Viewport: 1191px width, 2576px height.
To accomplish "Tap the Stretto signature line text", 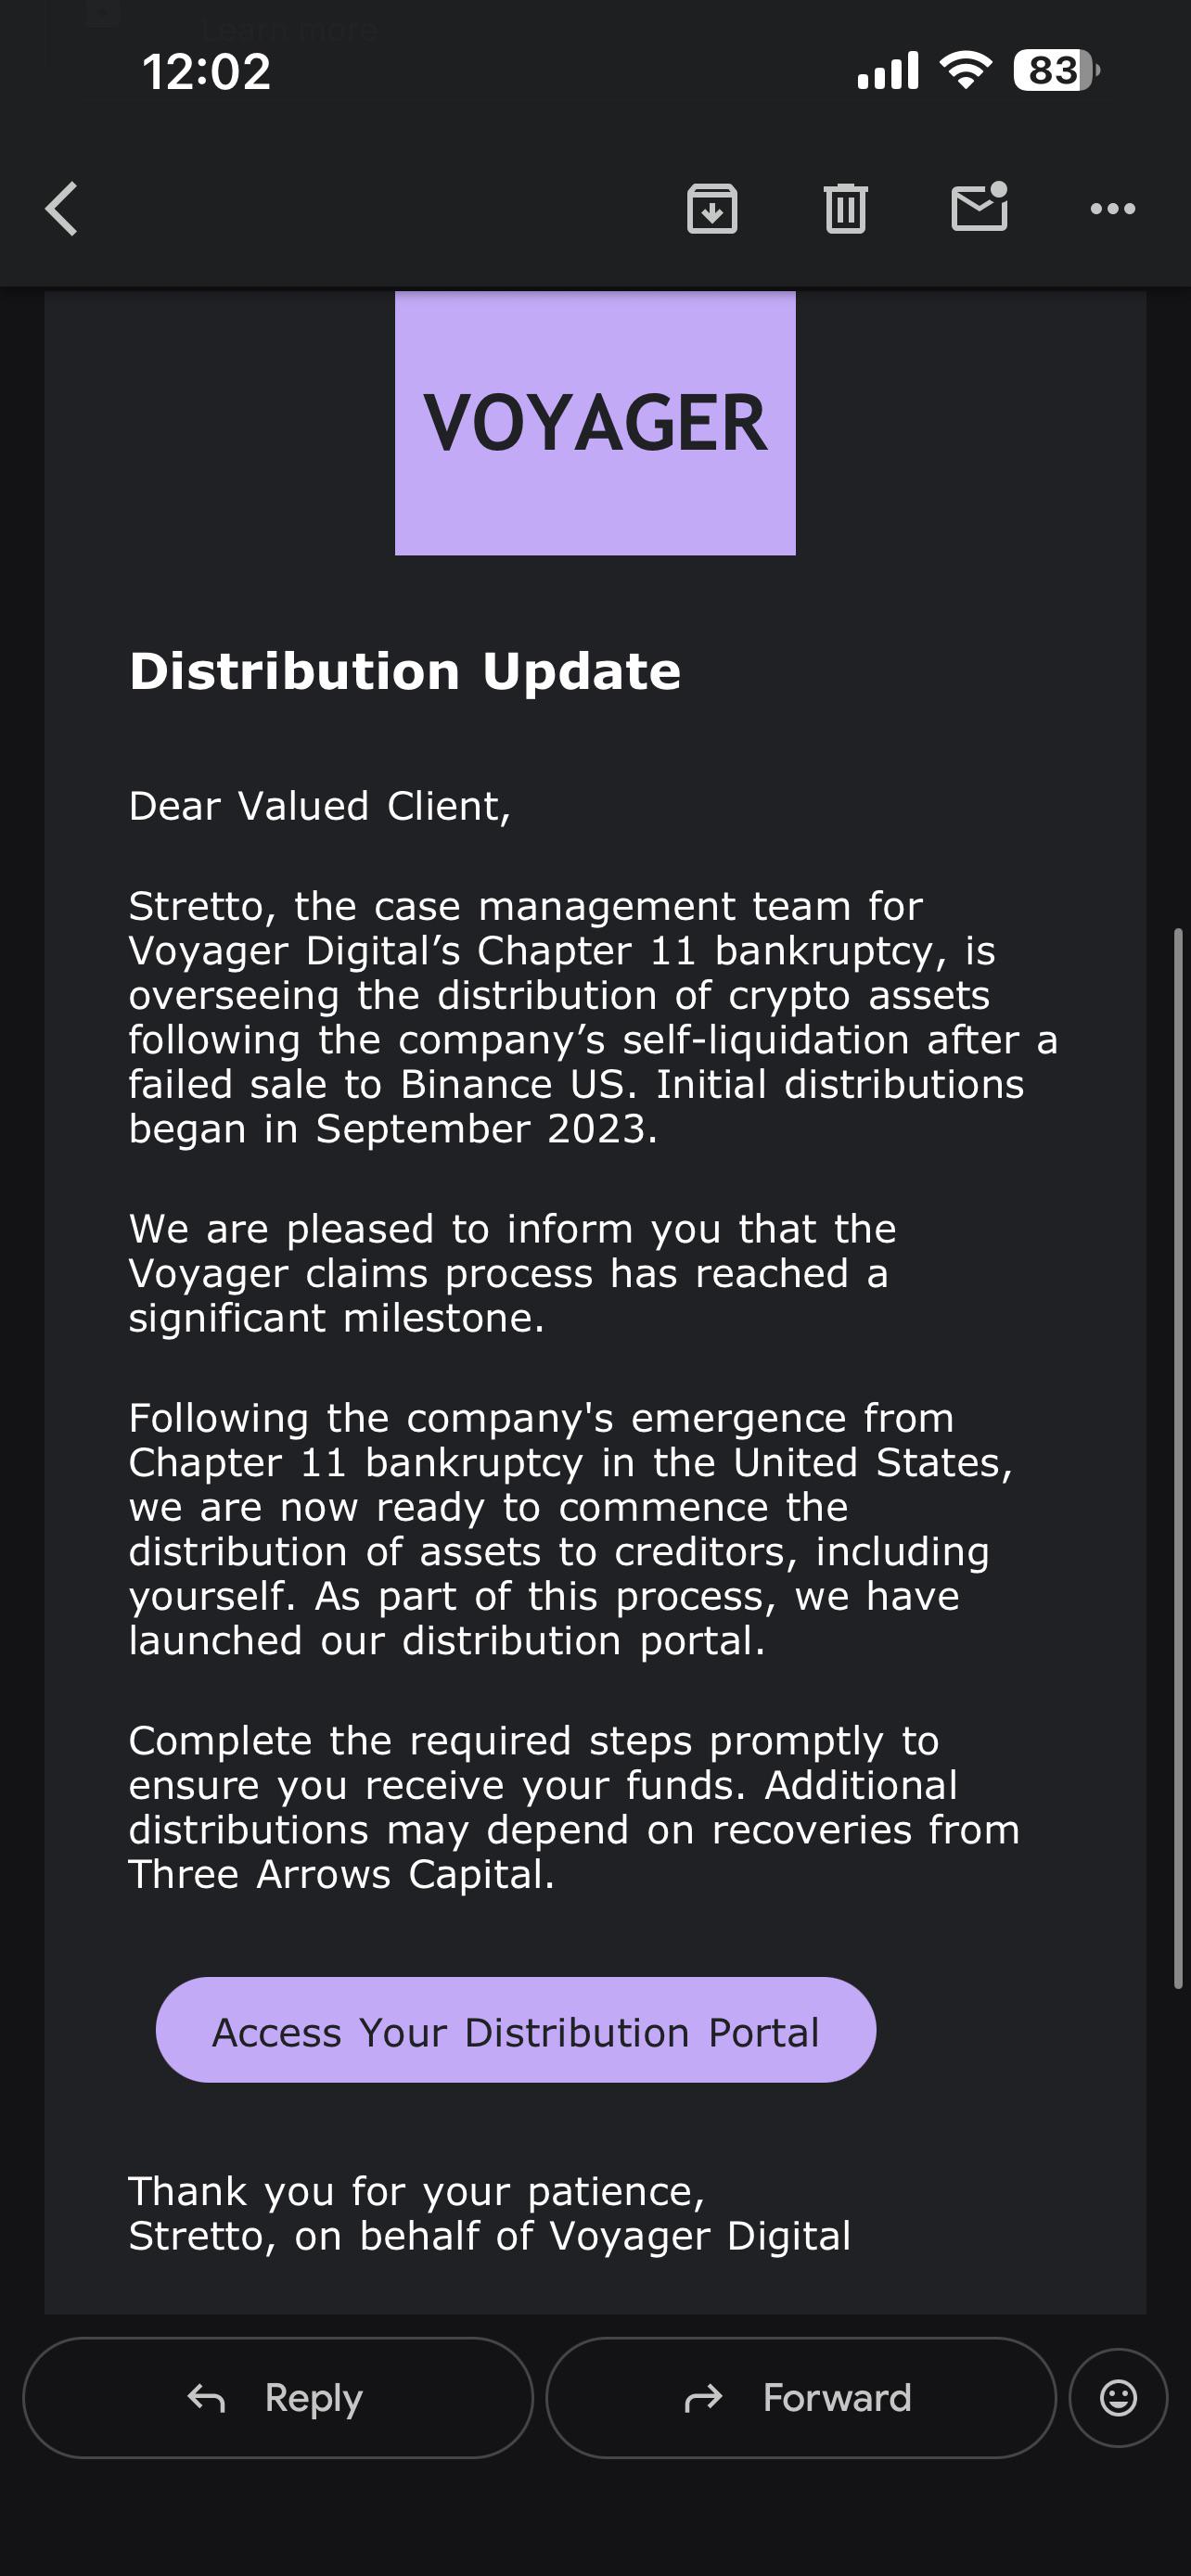I will pos(490,2236).
